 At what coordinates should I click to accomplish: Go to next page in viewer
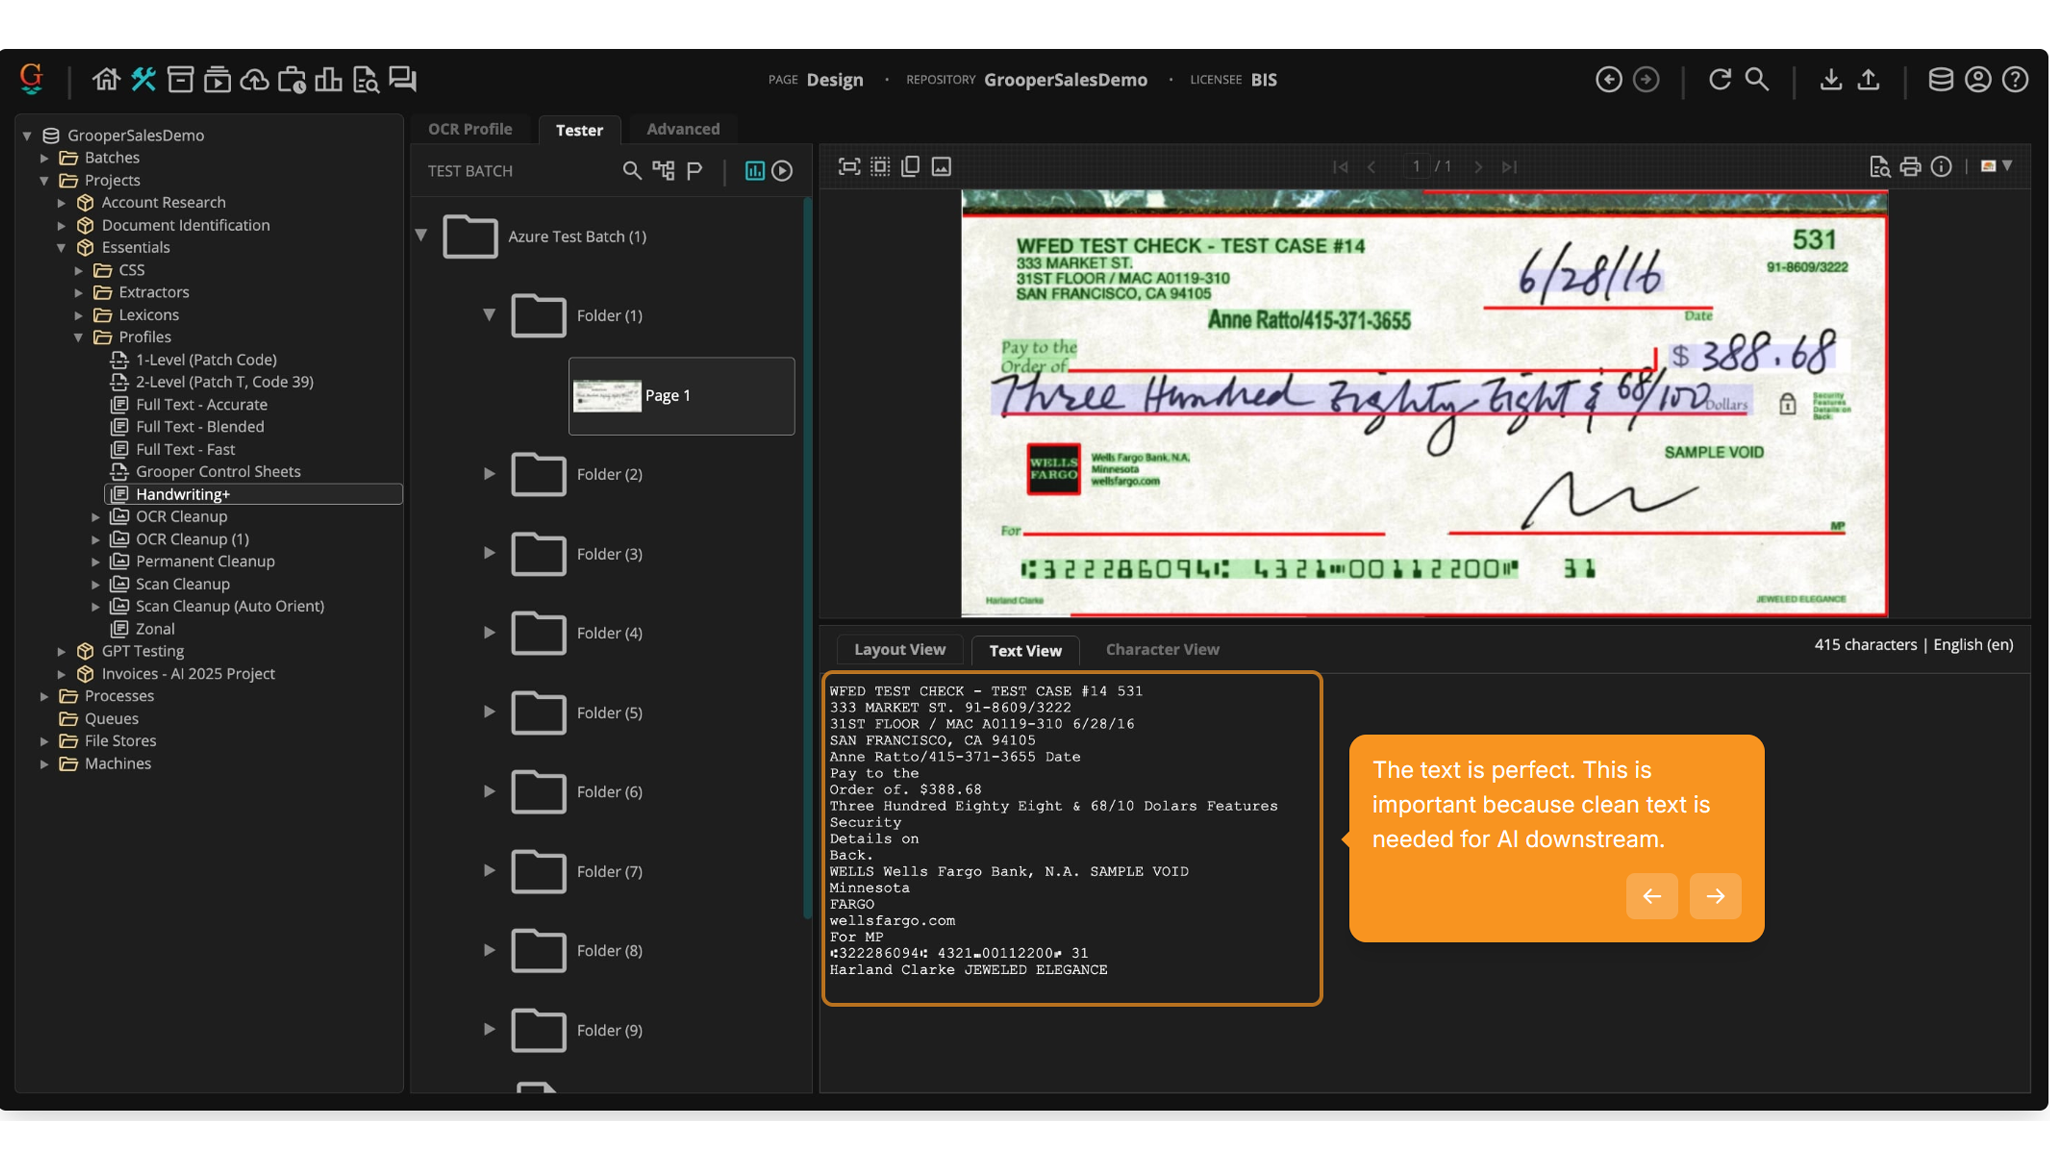[x=1478, y=167]
